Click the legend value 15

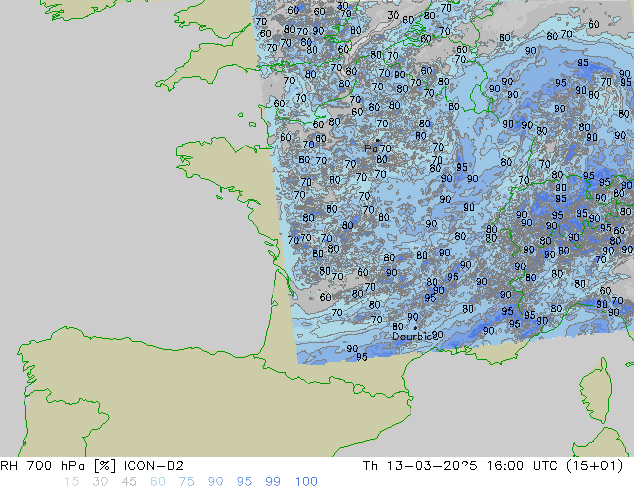pyautogui.click(x=71, y=482)
